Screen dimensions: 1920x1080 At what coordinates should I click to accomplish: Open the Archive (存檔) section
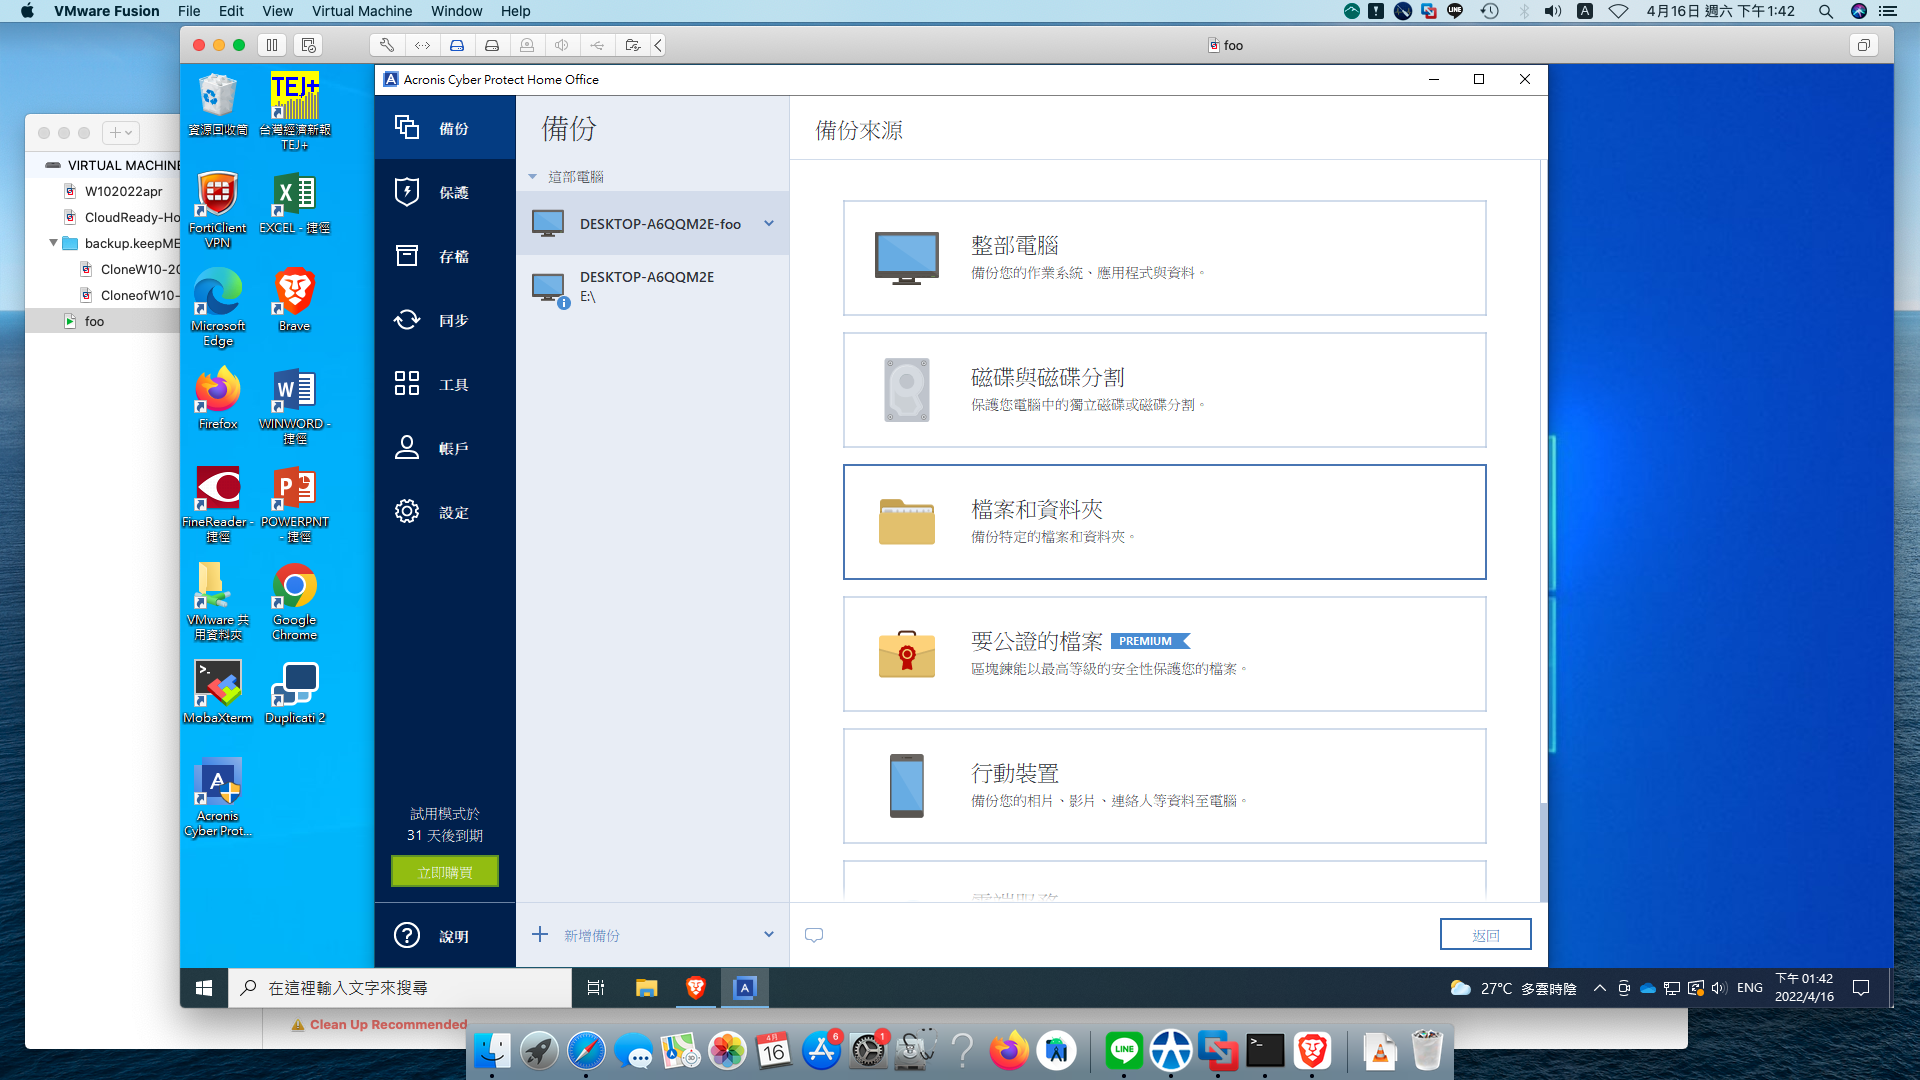[444, 256]
